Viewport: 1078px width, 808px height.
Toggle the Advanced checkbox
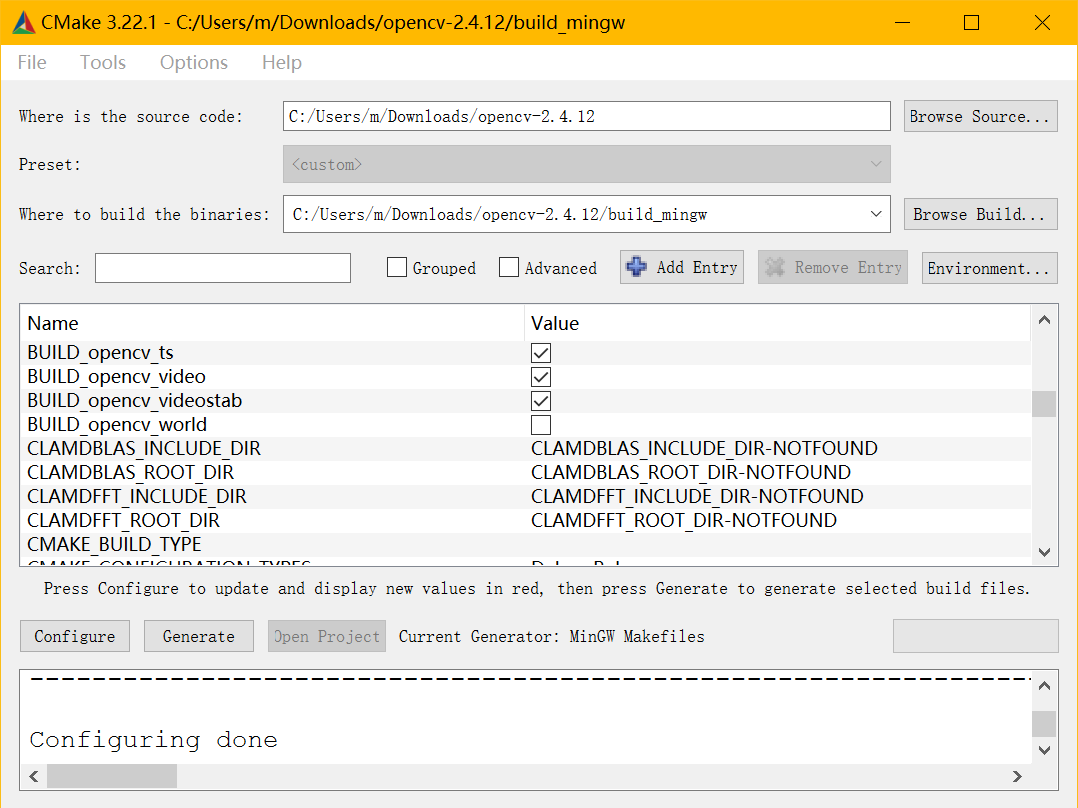[x=509, y=268]
